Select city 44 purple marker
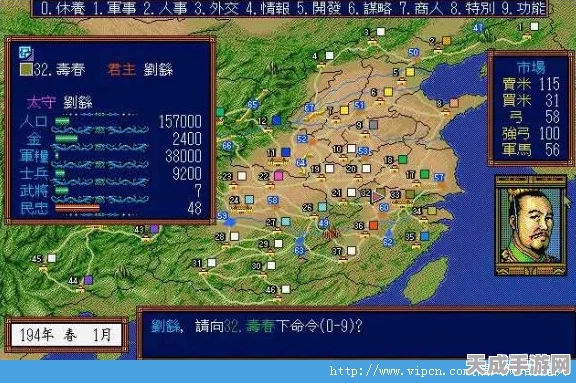Image resolution: width=576 pixels, height=383 pixels. point(88,280)
